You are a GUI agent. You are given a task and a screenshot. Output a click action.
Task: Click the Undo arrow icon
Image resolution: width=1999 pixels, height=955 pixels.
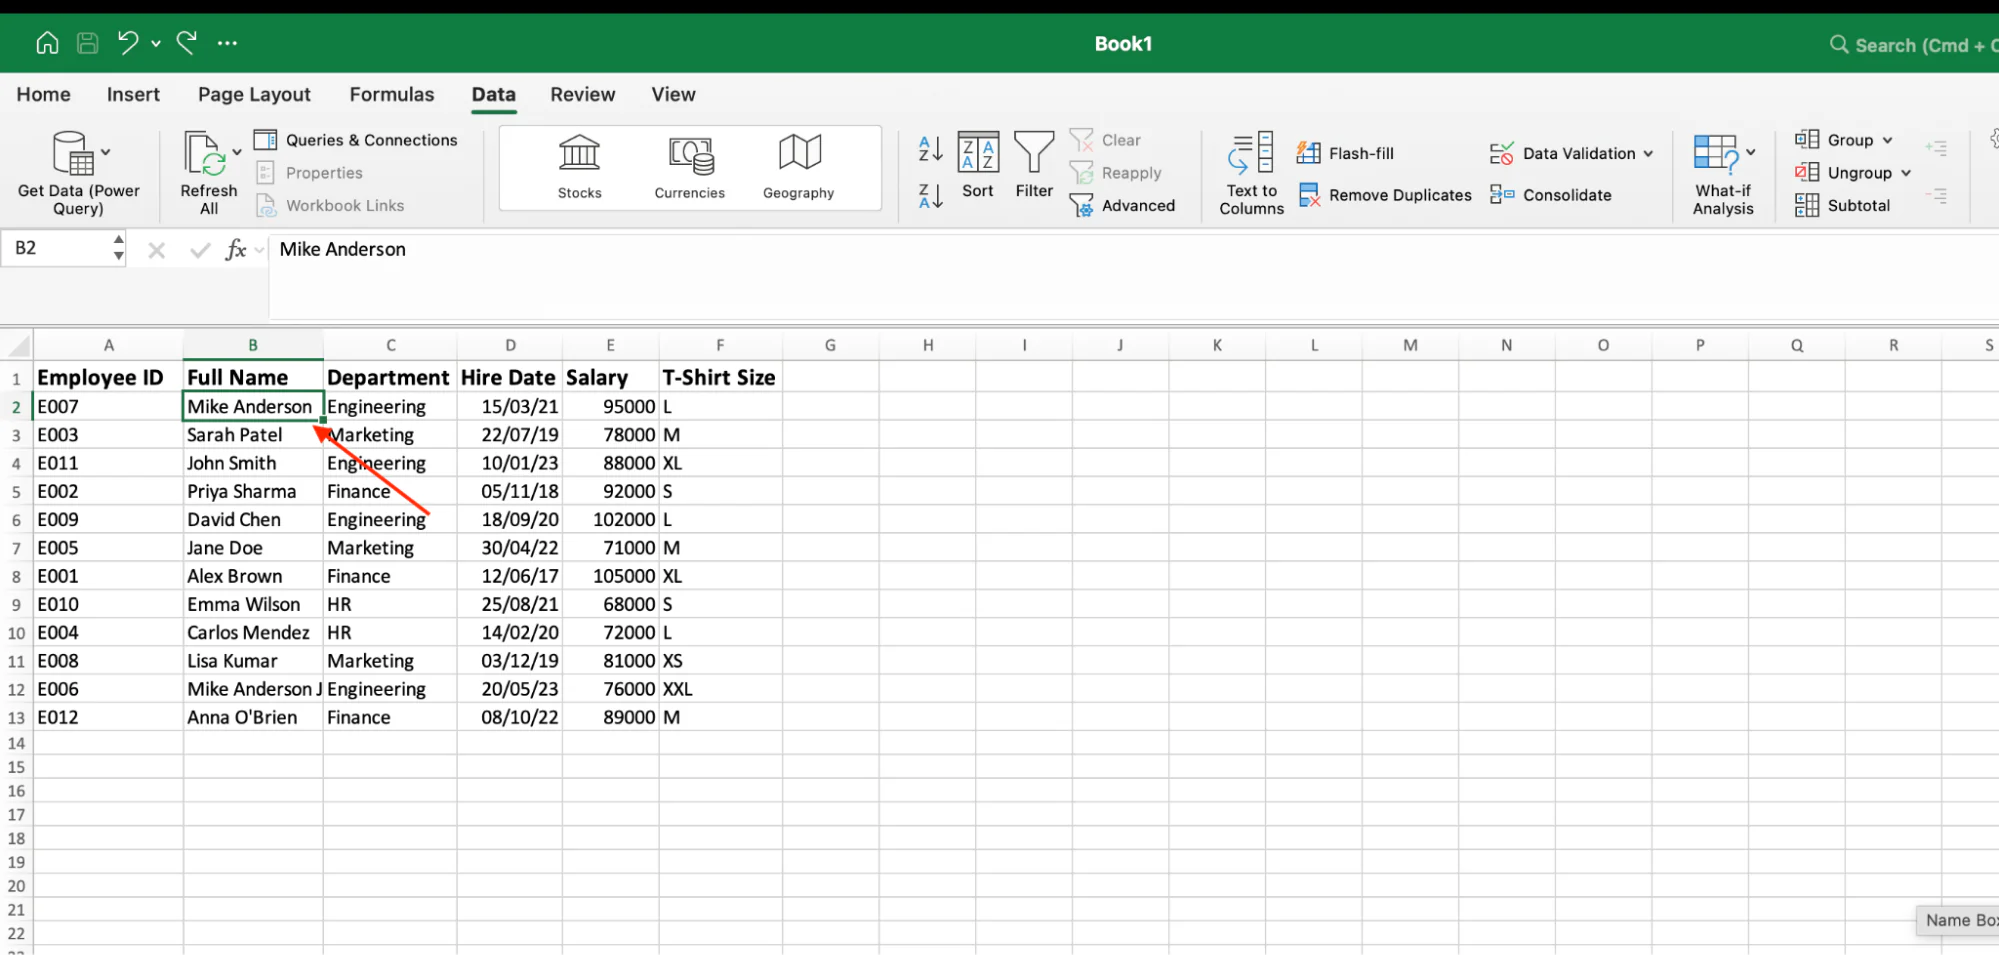pos(127,43)
